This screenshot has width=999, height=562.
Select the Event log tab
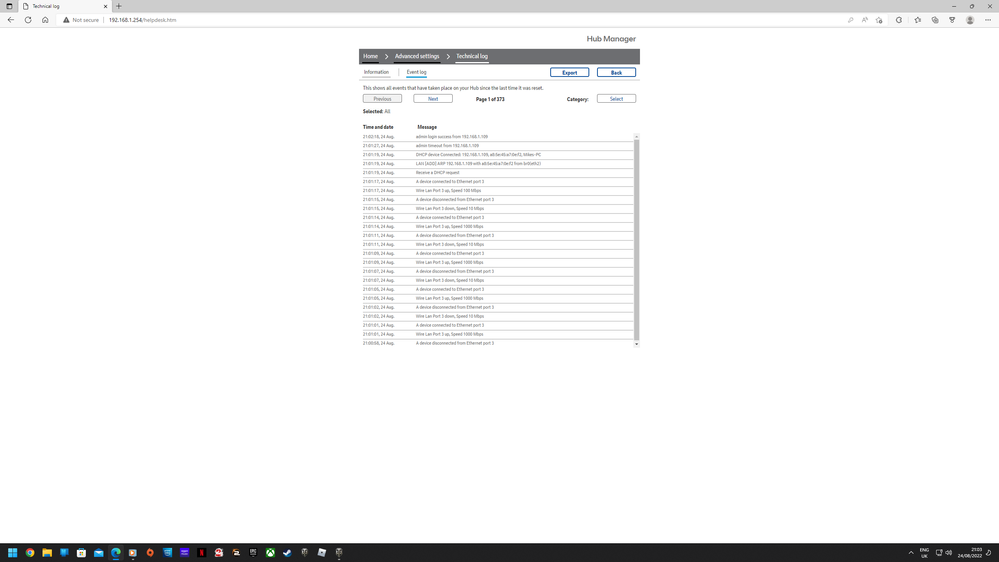pos(416,72)
